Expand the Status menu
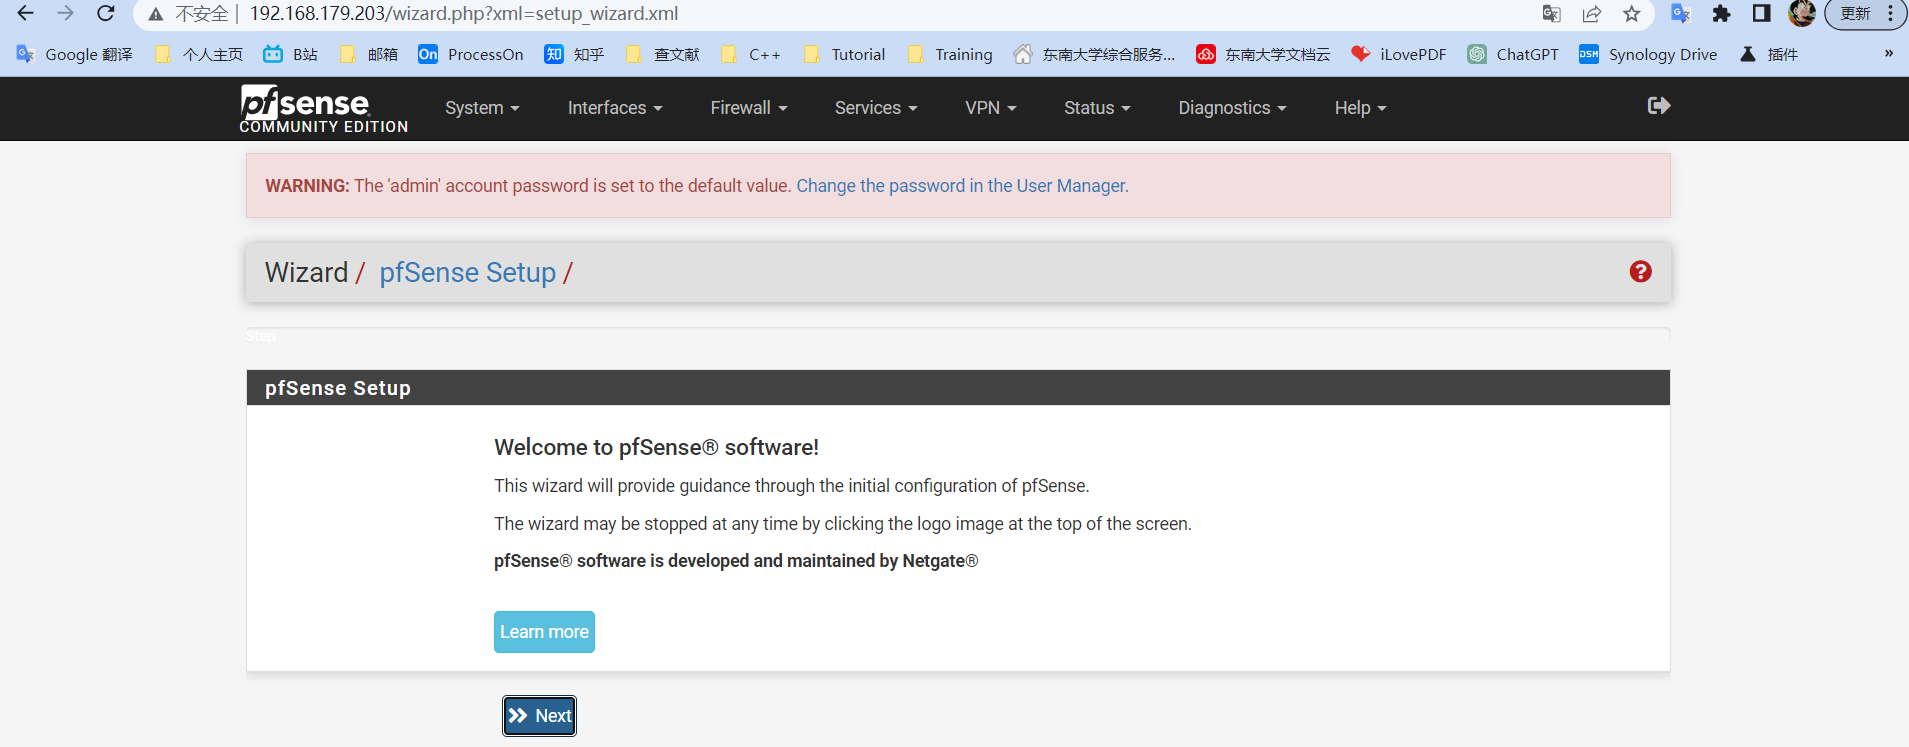This screenshot has height=747, width=1909. (x=1097, y=108)
